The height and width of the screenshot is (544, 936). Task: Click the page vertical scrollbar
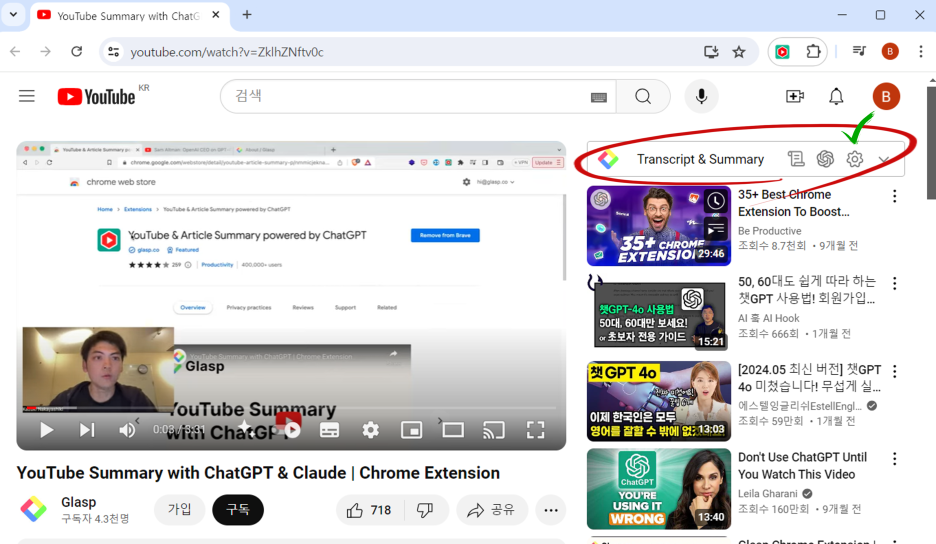pos(931,143)
